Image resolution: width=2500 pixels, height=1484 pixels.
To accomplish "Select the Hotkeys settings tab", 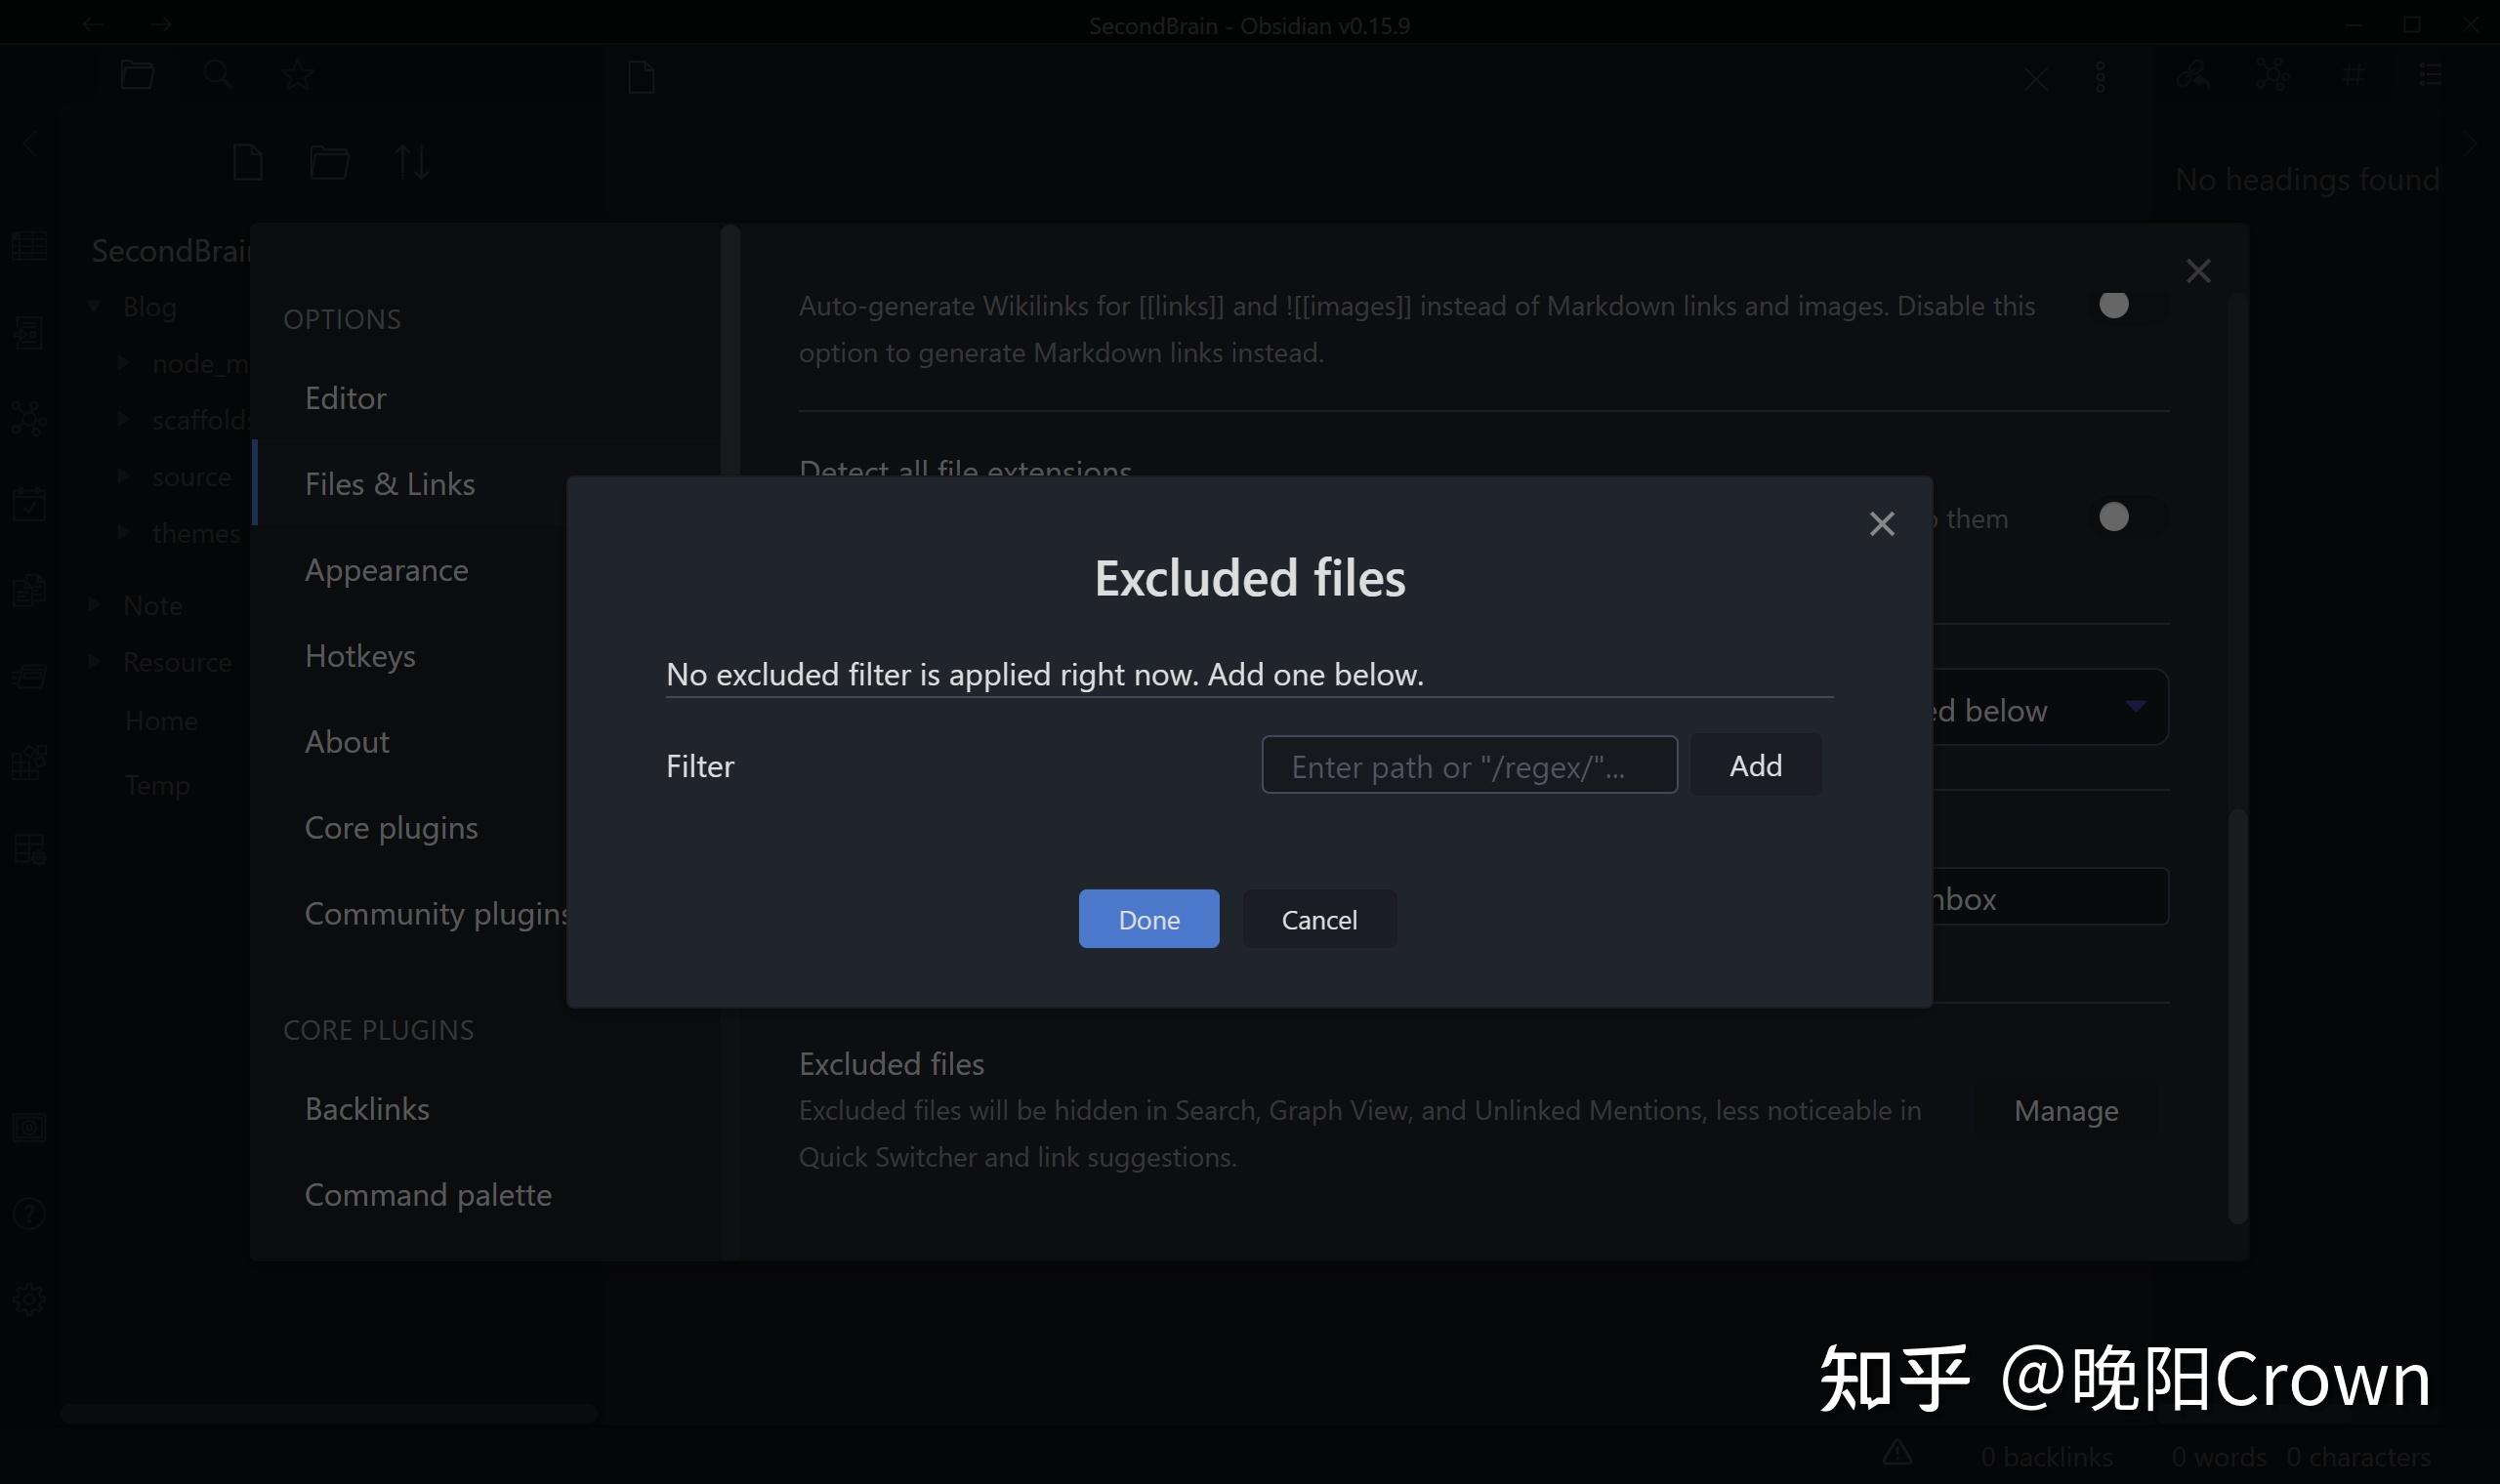I will point(360,656).
